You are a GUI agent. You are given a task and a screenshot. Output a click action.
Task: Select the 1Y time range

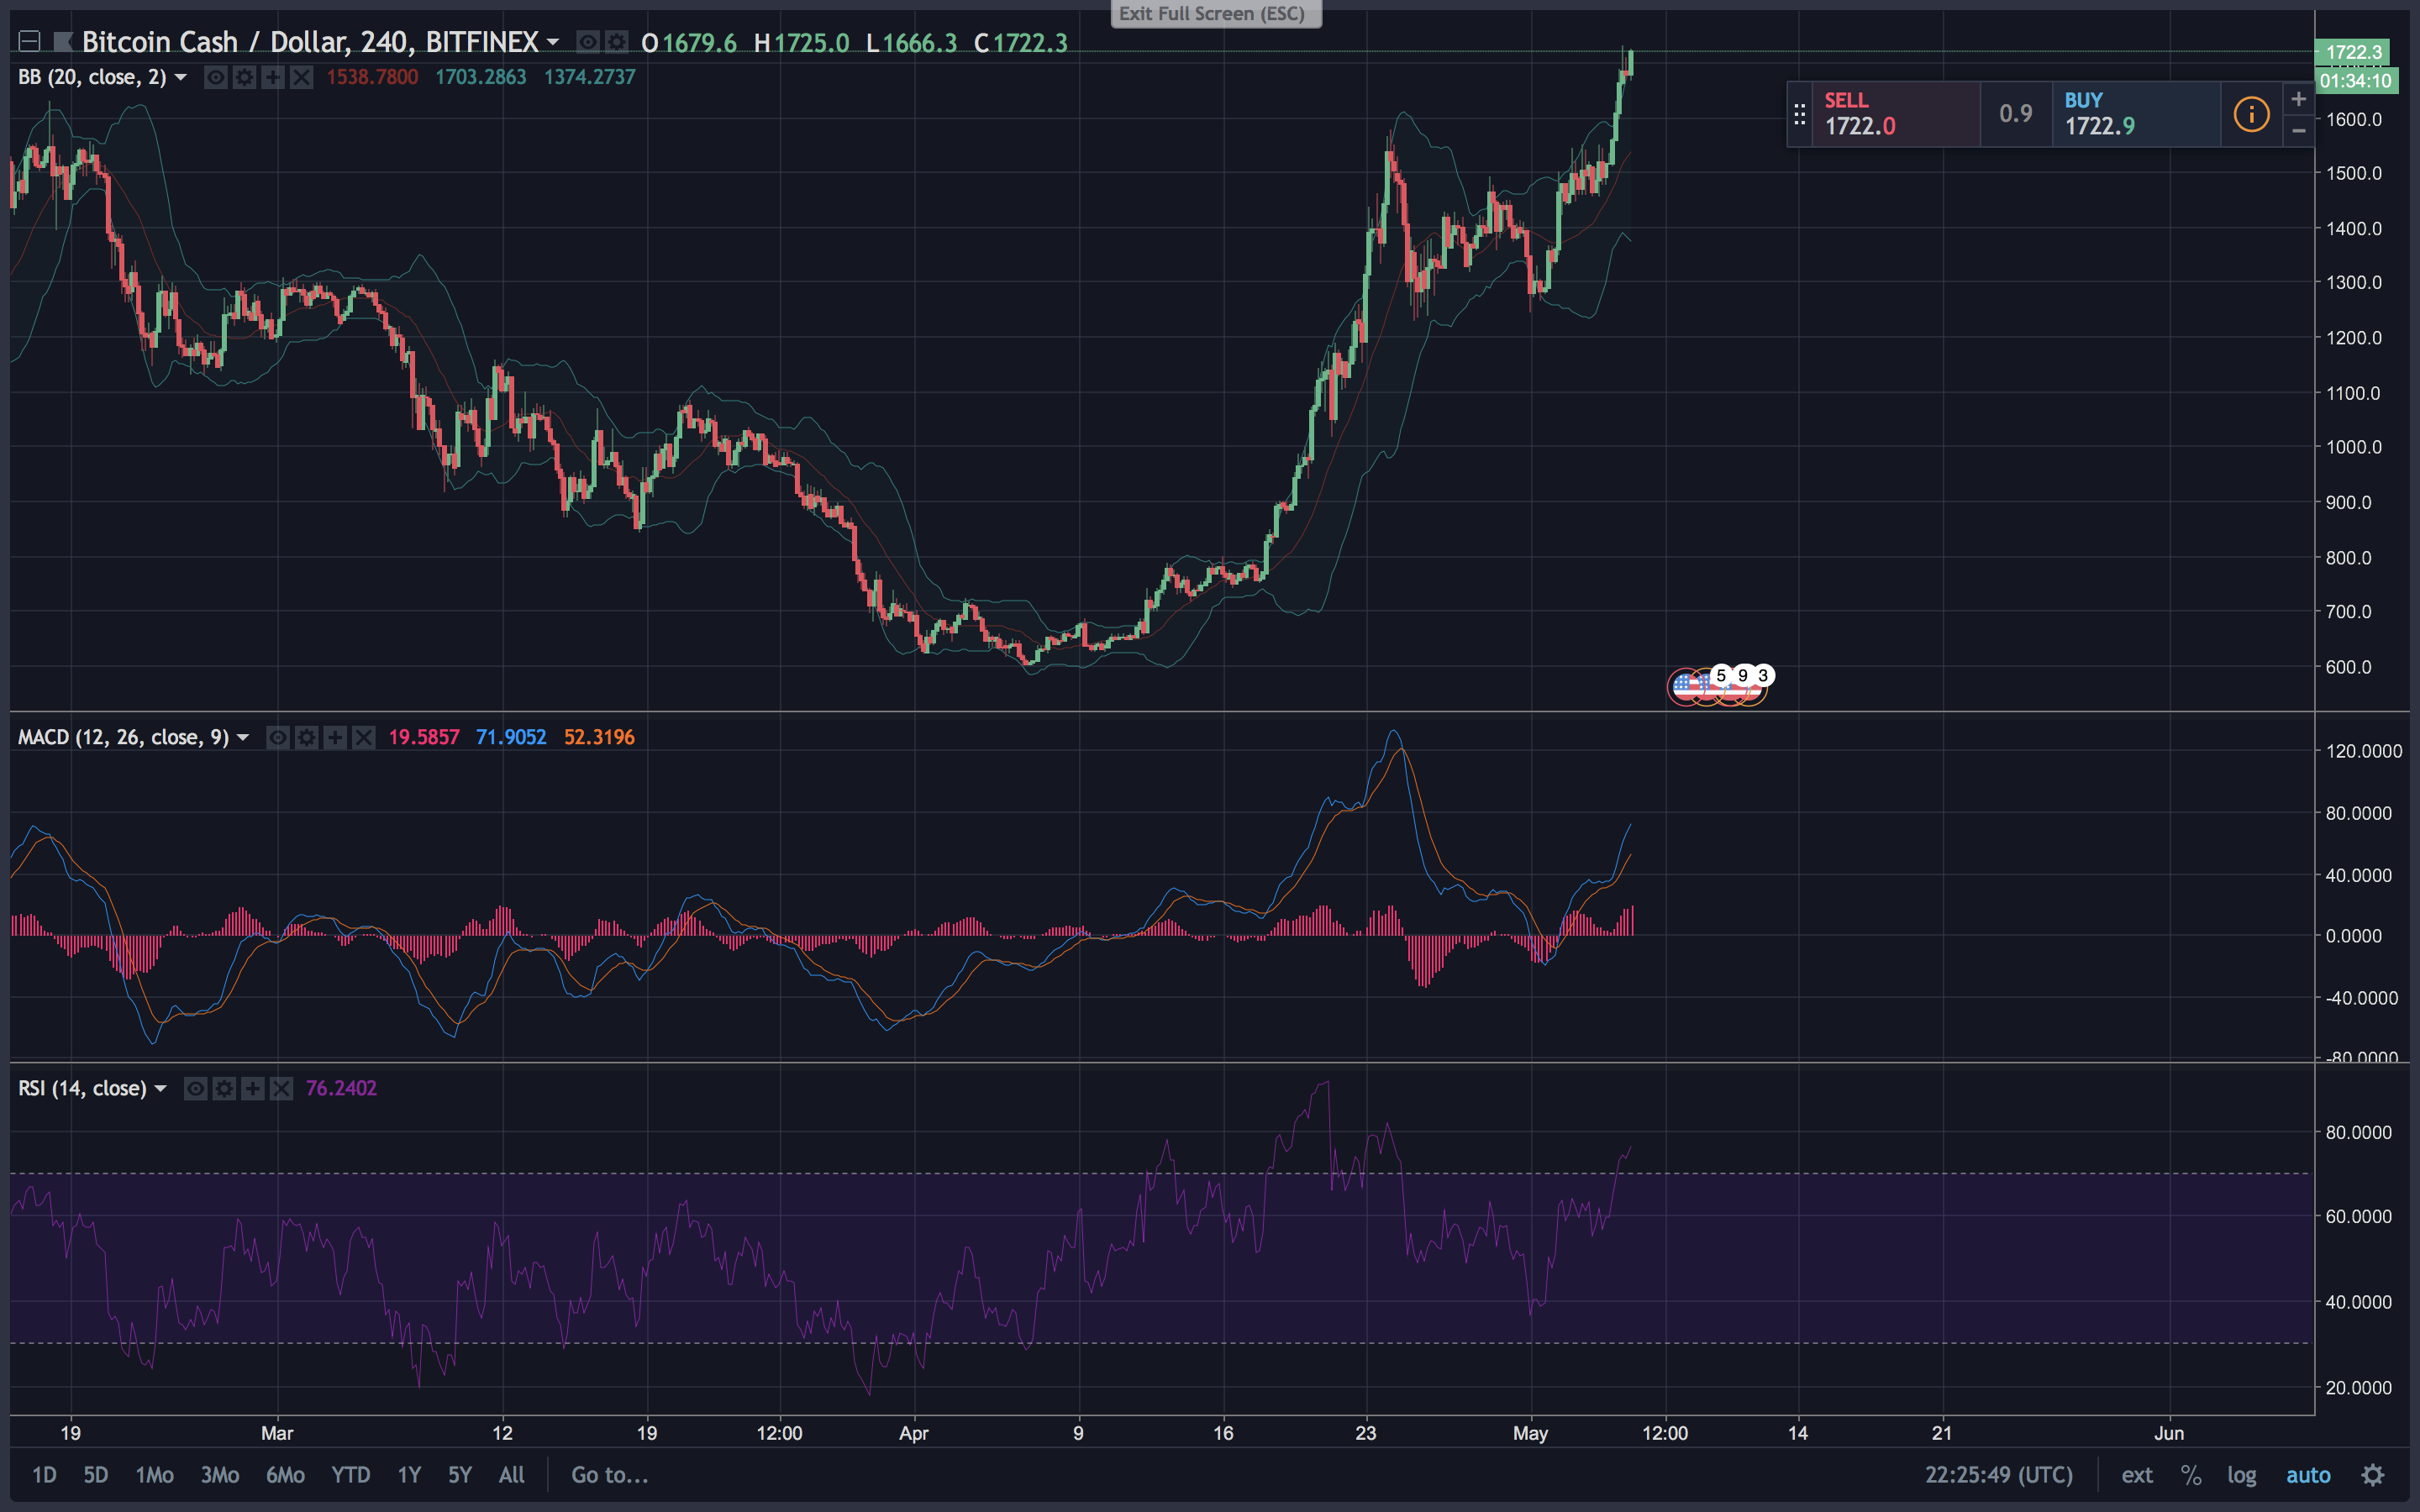coord(409,1475)
